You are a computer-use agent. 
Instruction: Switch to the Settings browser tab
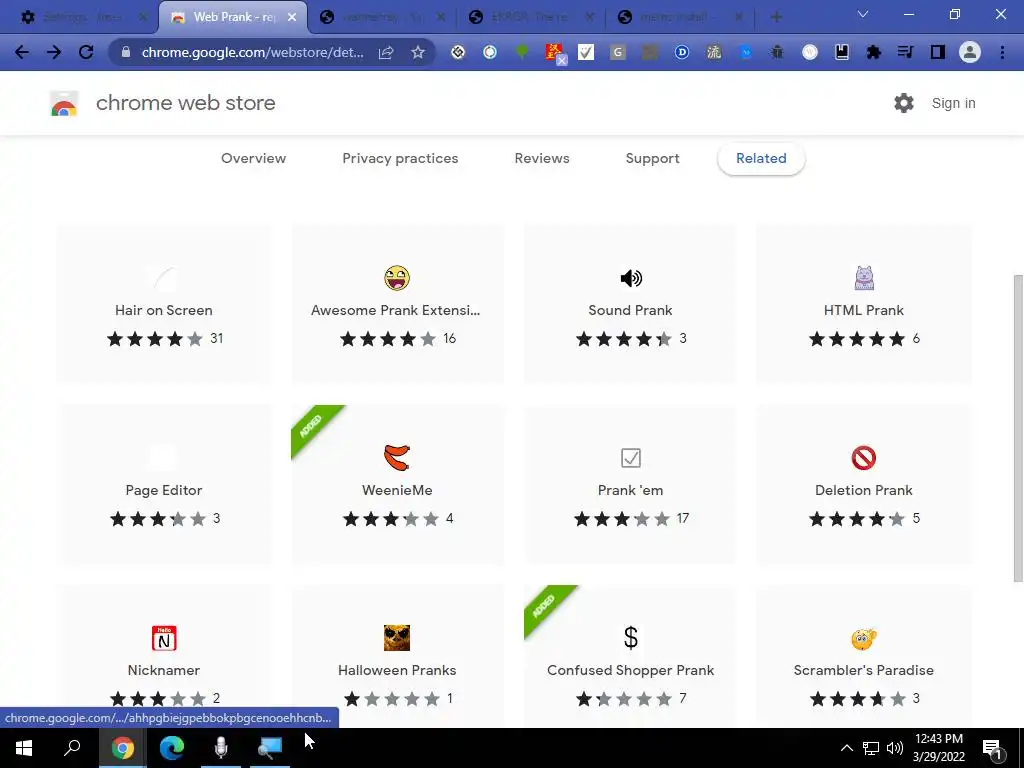click(80, 17)
